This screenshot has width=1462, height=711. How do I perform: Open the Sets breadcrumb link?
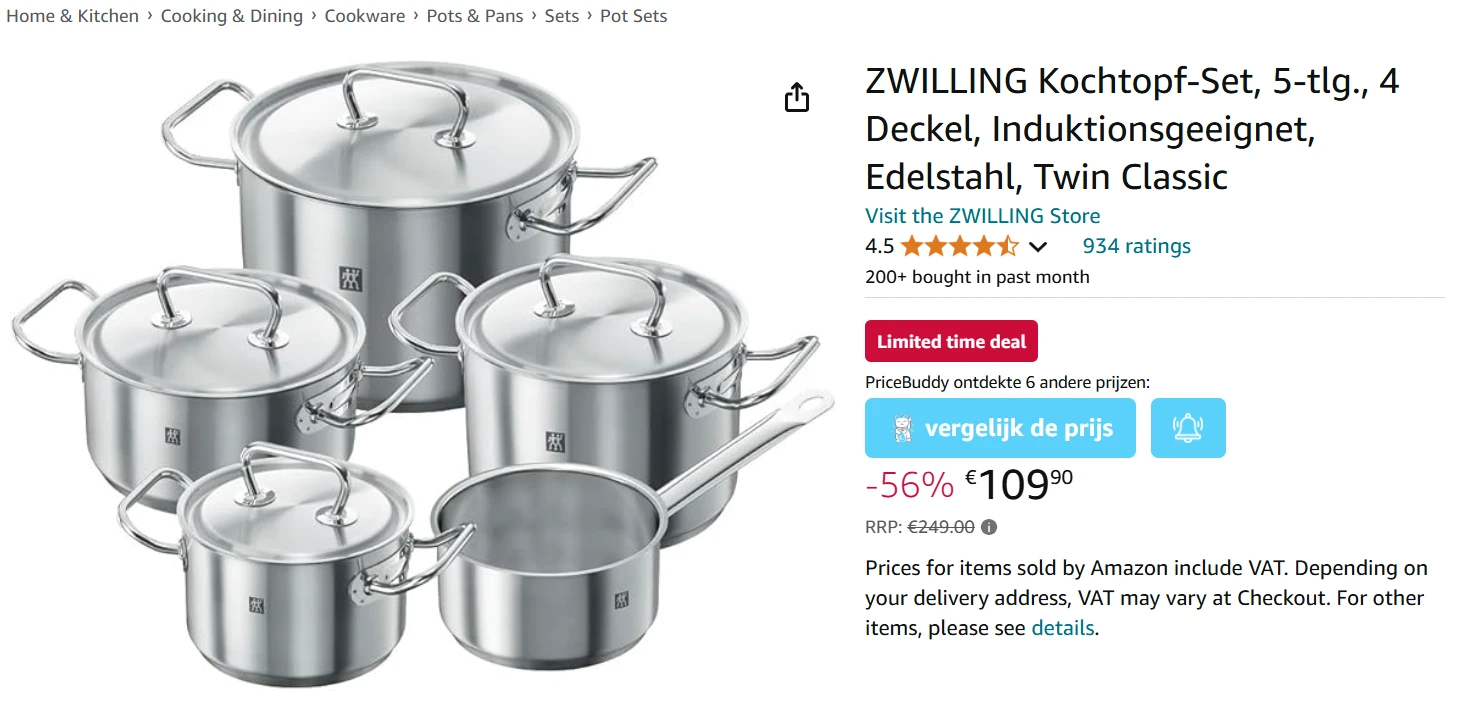[x=562, y=16]
